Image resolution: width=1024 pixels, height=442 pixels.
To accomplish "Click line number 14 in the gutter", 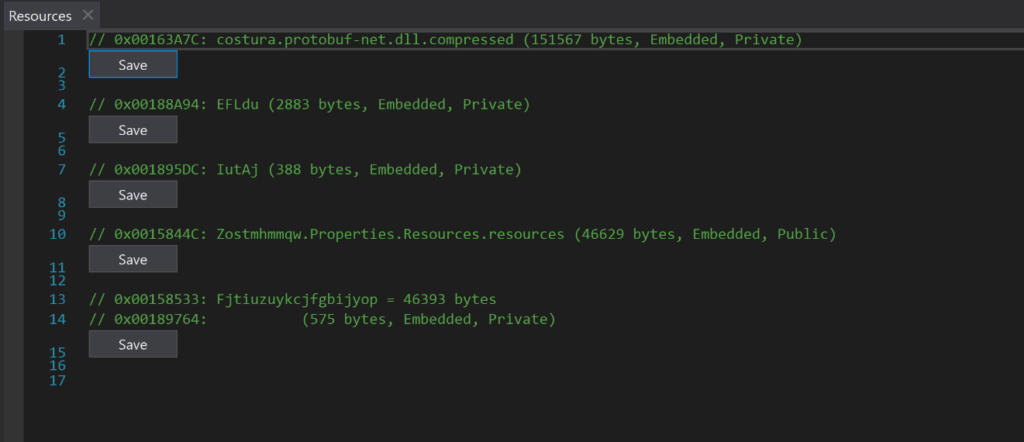I will 58,319.
